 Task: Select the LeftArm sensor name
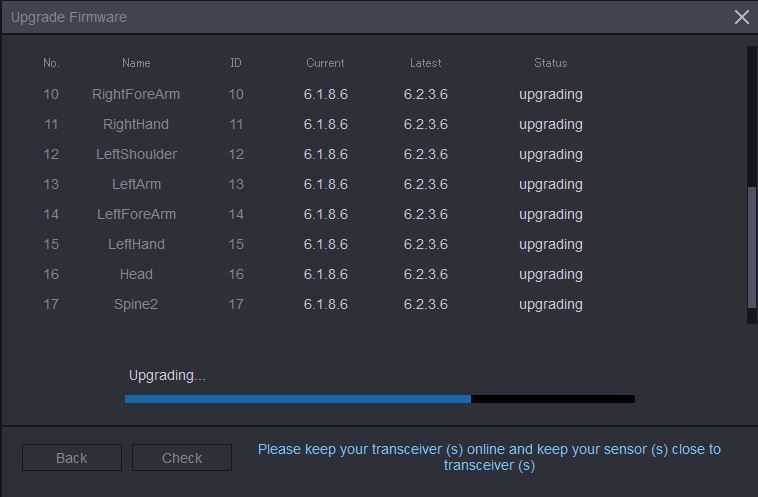coord(136,184)
